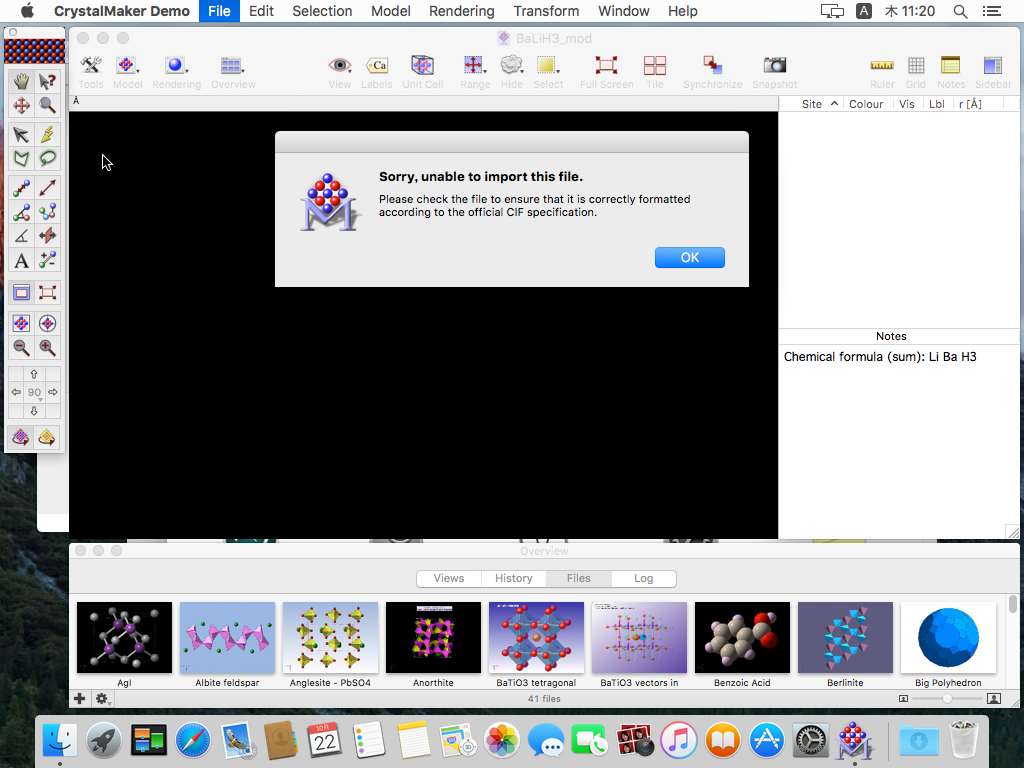Click the circular target view icon in palette

point(47,323)
